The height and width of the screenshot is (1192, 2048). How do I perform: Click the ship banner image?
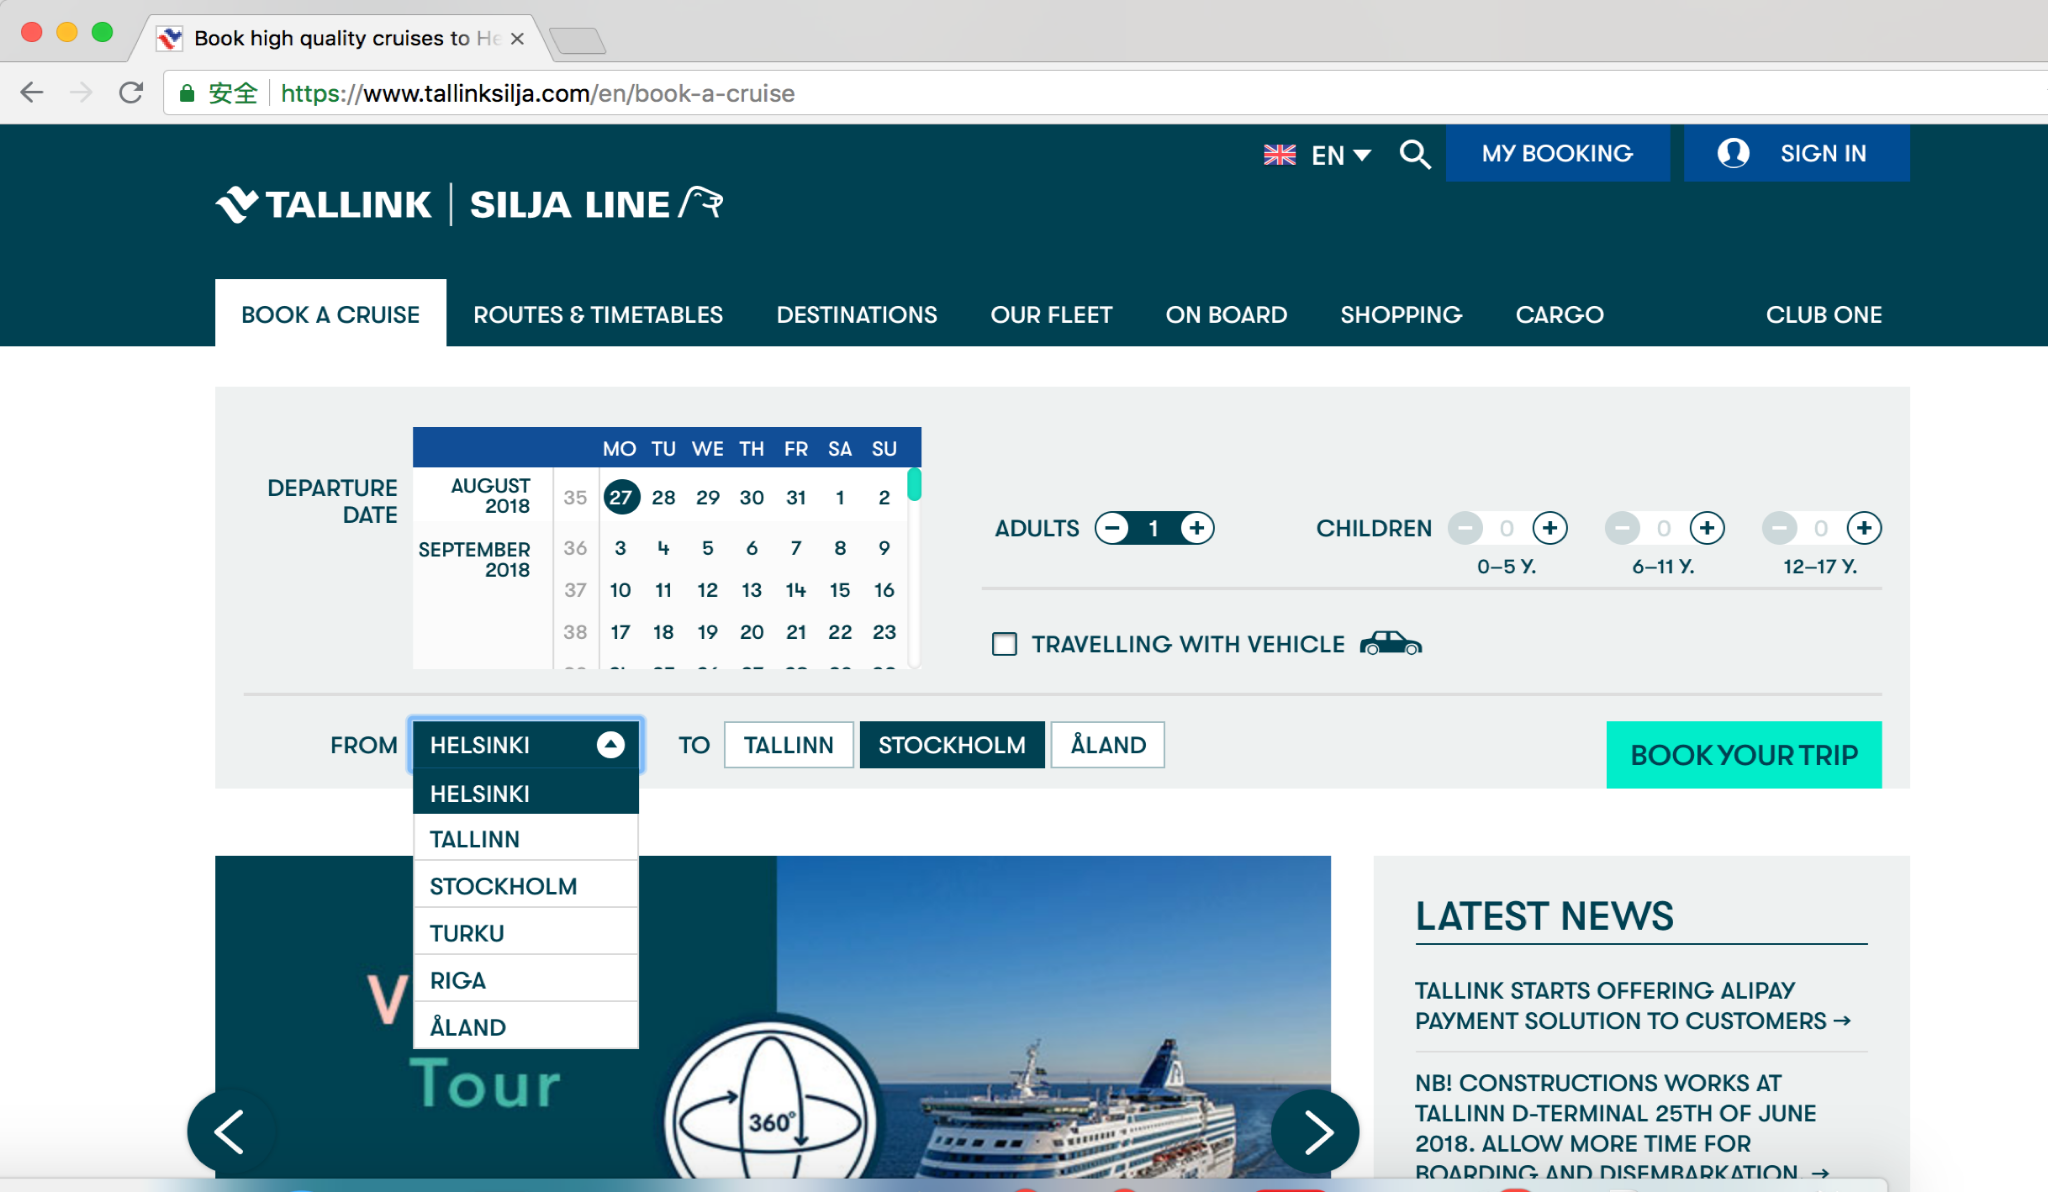click(x=1054, y=1016)
